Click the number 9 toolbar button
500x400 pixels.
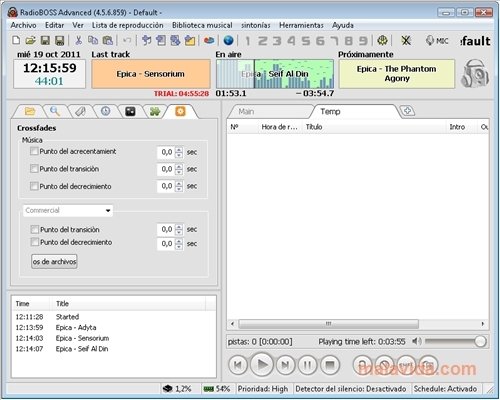[x=363, y=41]
